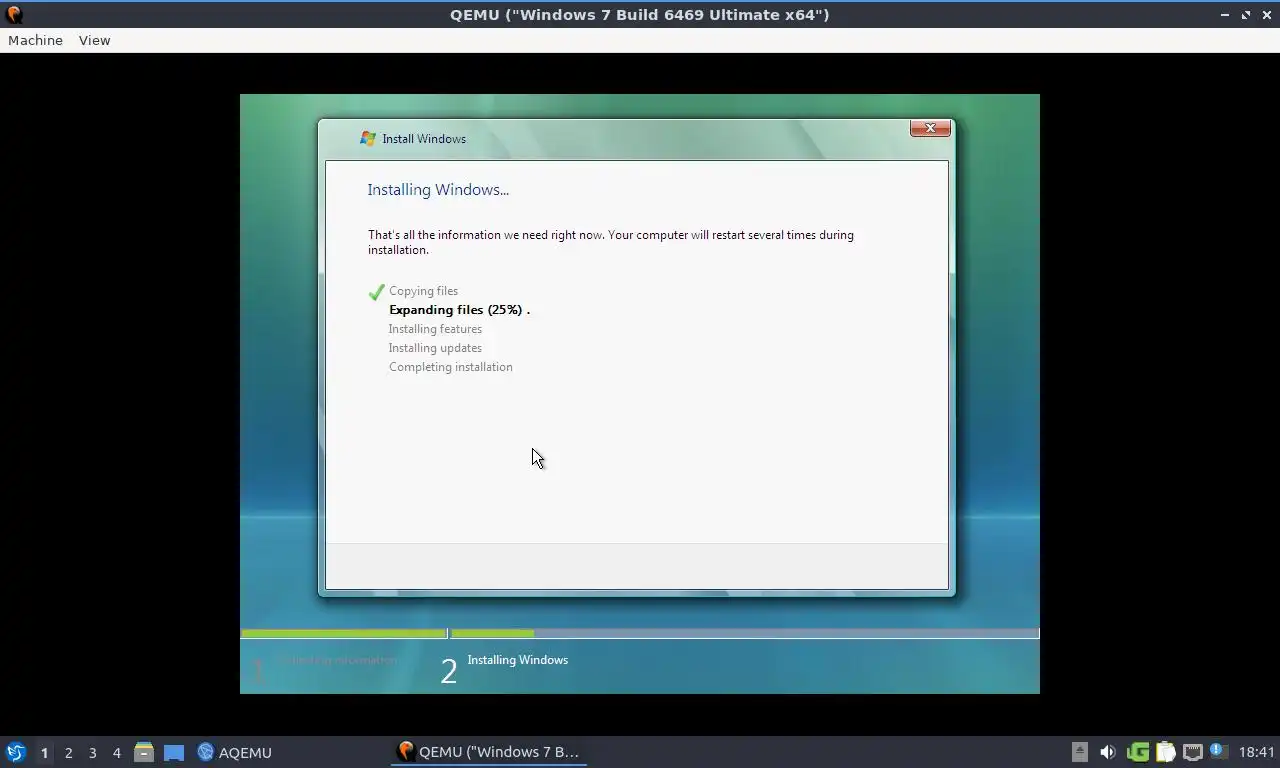Click the show desktop icon in the panel
This screenshot has height=768, width=1280.
(x=174, y=752)
